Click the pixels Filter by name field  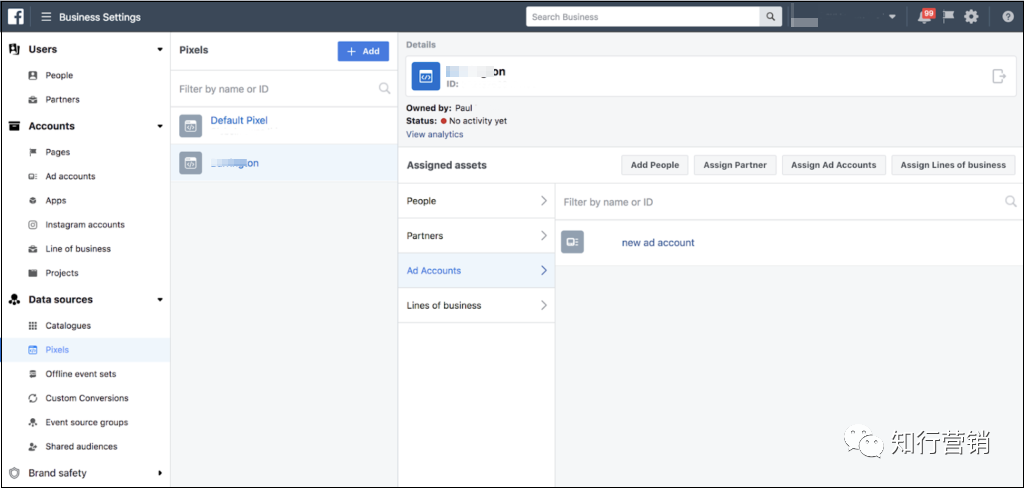(284, 89)
